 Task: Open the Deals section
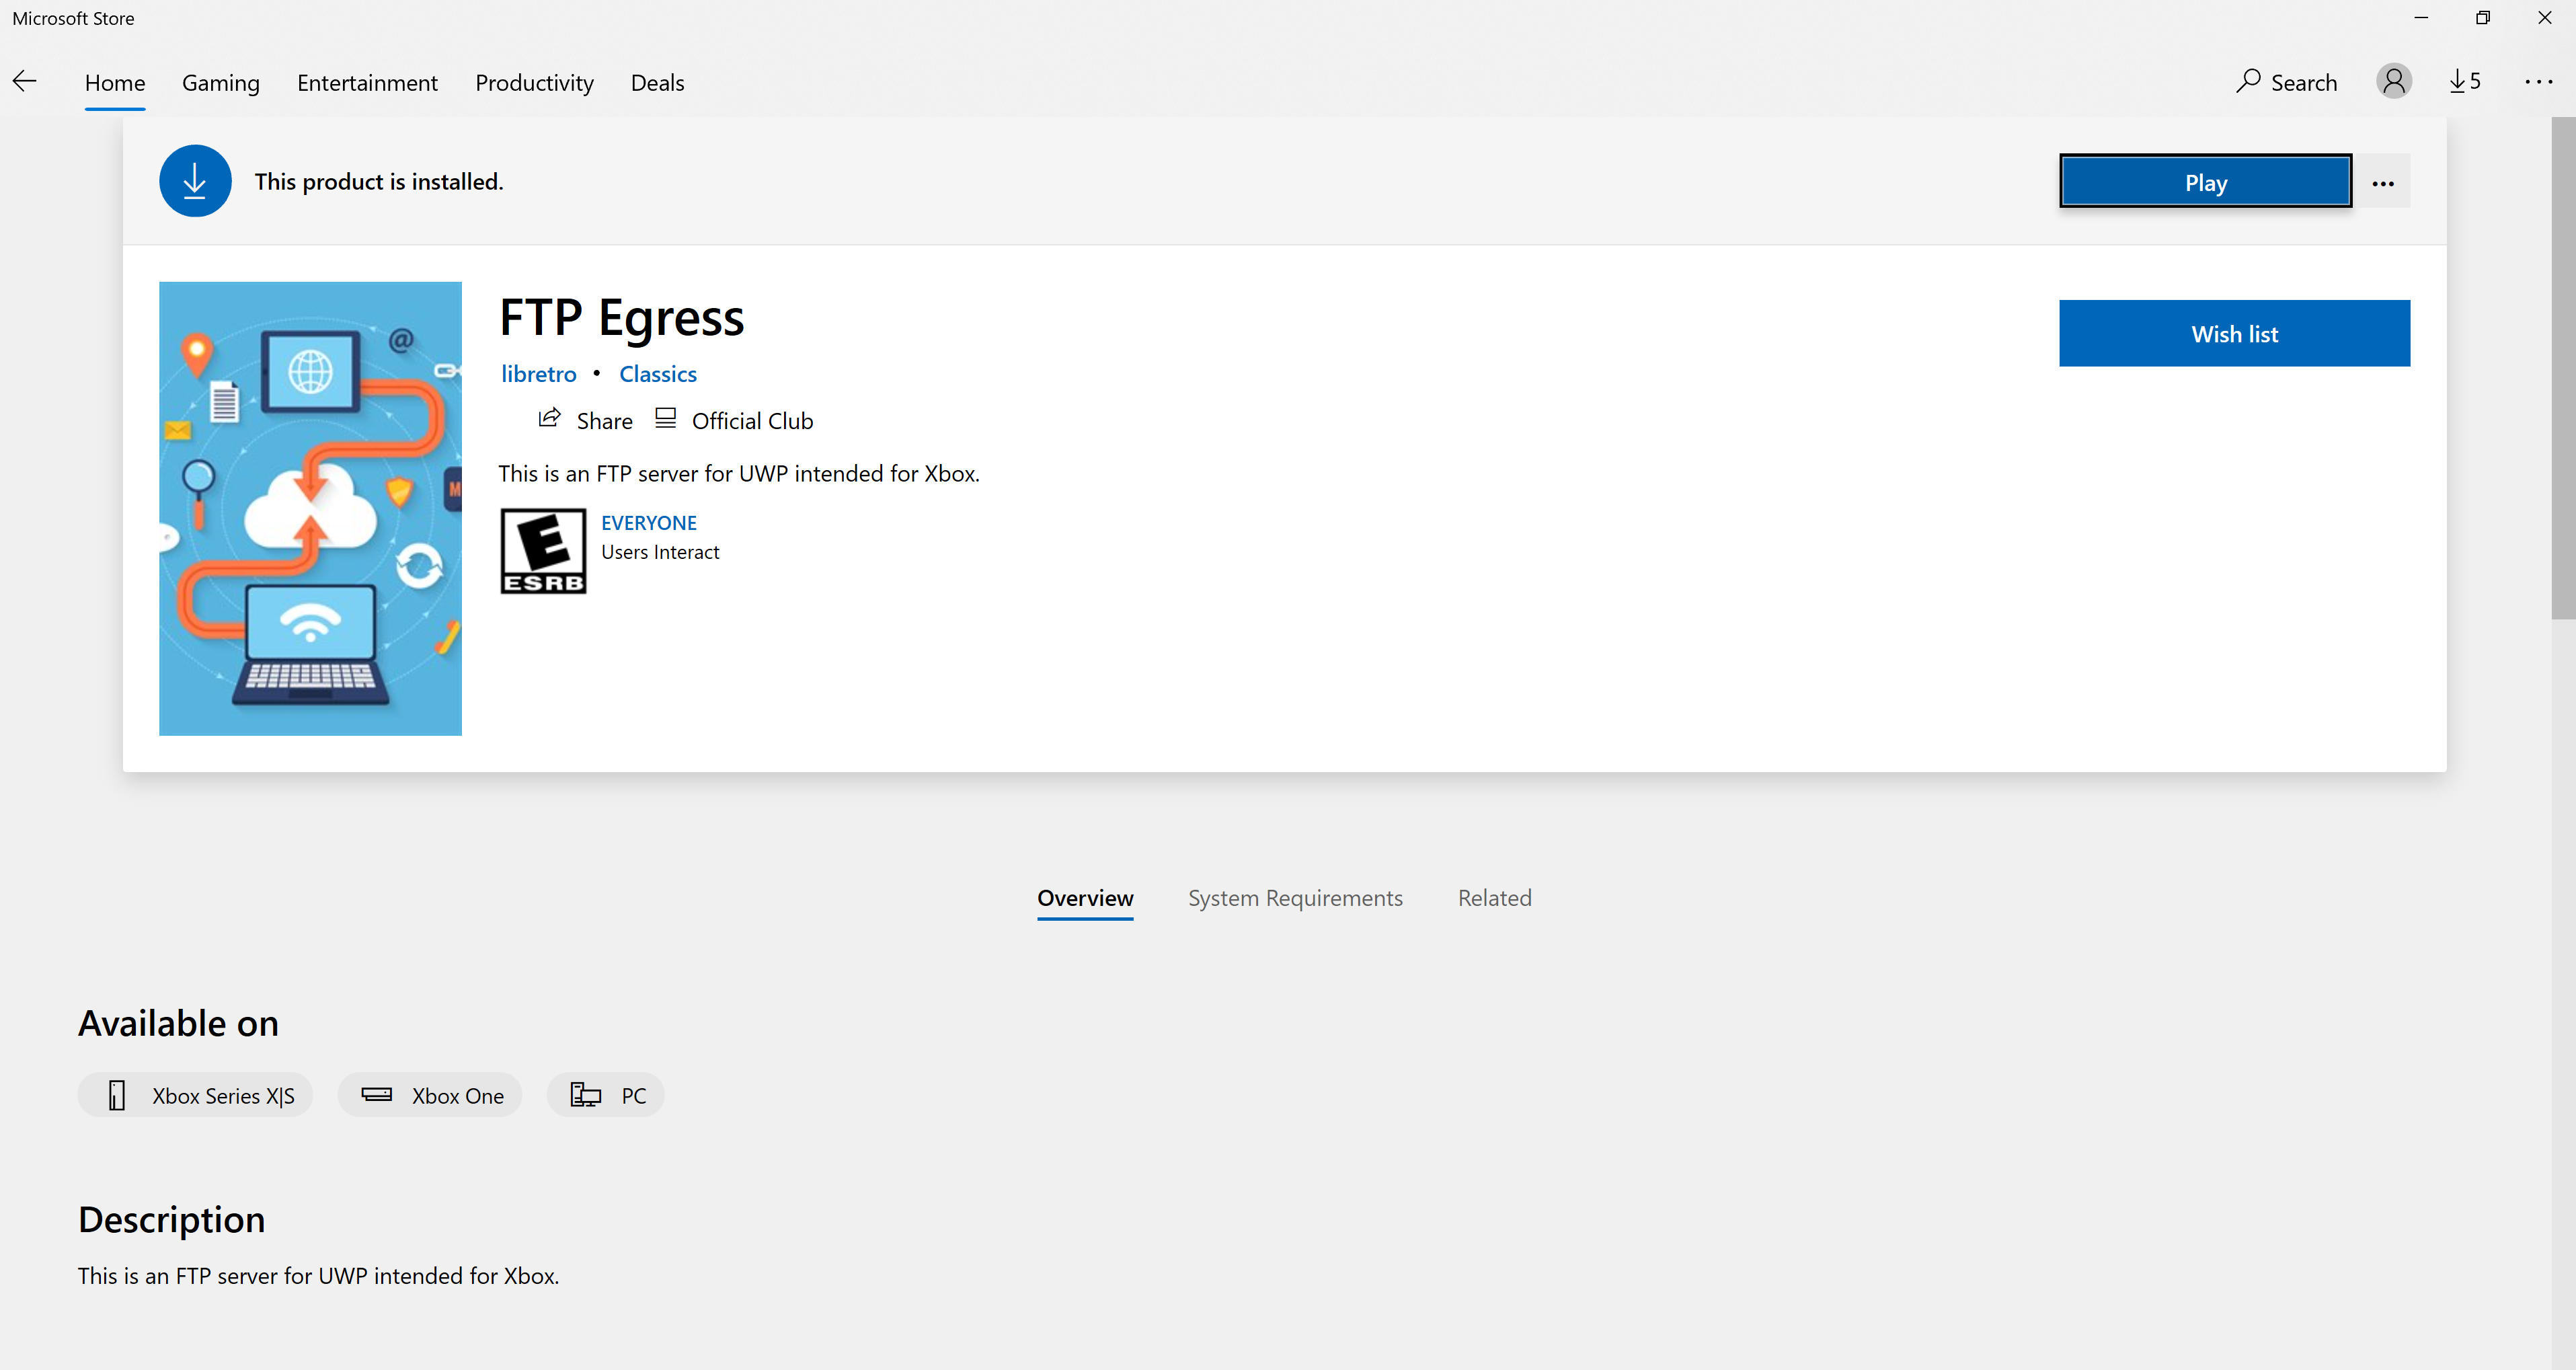click(657, 83)
